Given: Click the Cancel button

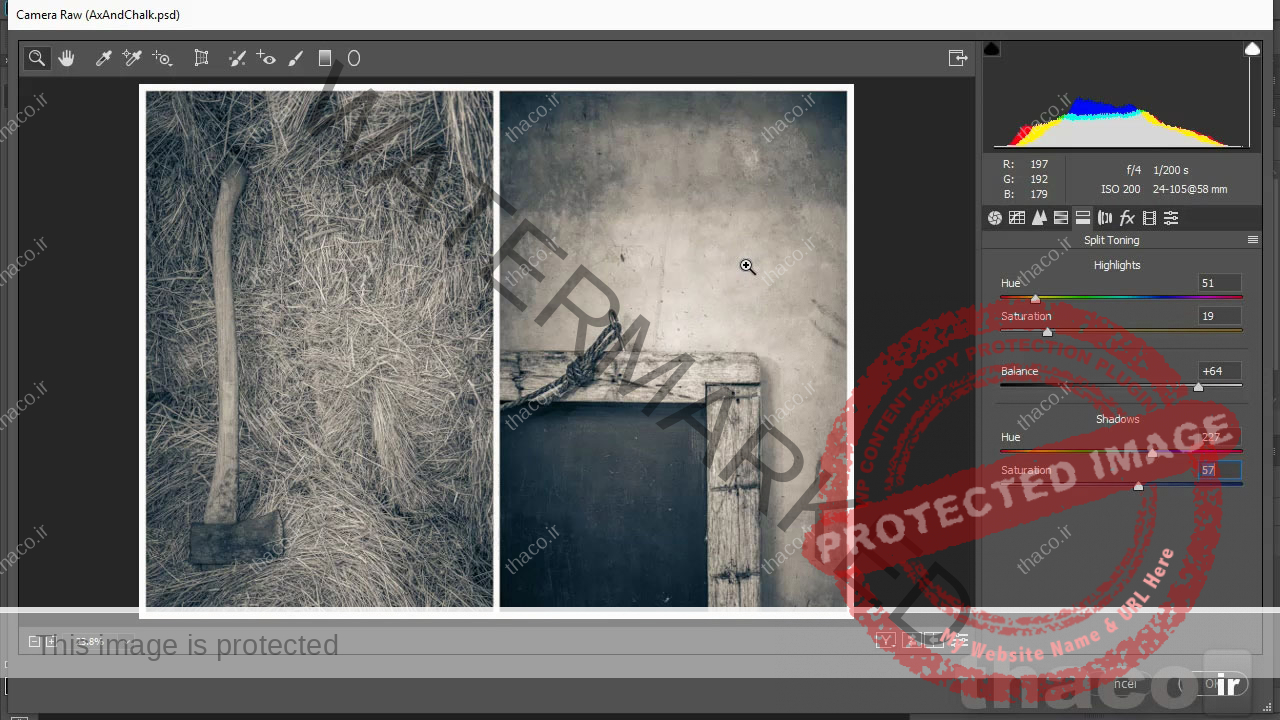Looking at the screenshot, I should click(x=1120, y=684).
